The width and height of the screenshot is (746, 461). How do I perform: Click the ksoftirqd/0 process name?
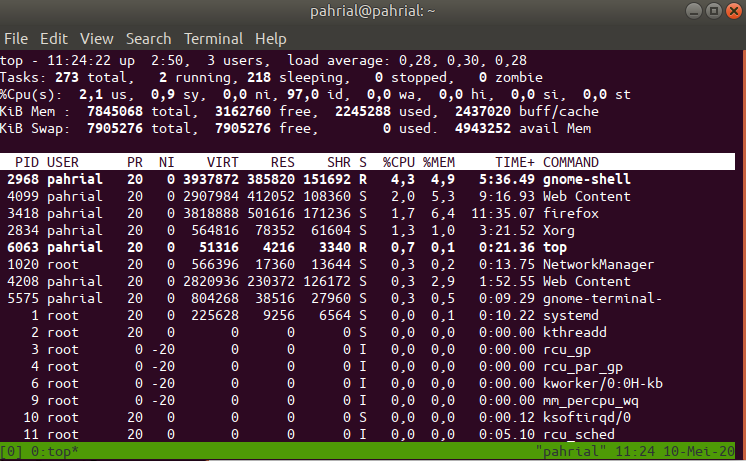pos(587,418)
